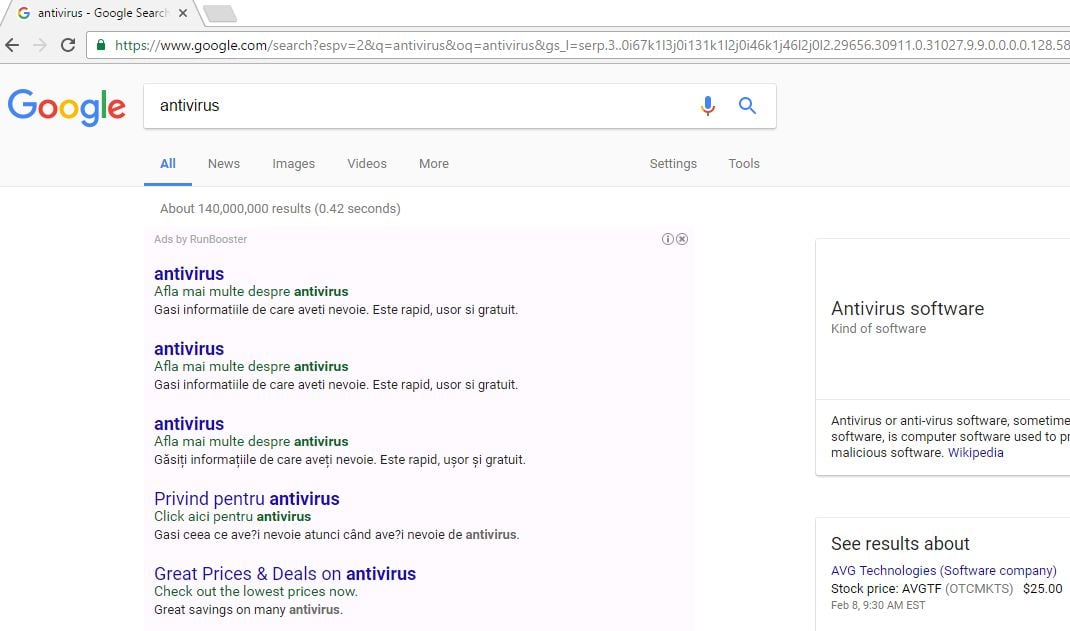Viewport: 1070px width, 631px height.
Task: Click the Feb 8, 9:30 AM EST timestamp
Action: point(878,606)
